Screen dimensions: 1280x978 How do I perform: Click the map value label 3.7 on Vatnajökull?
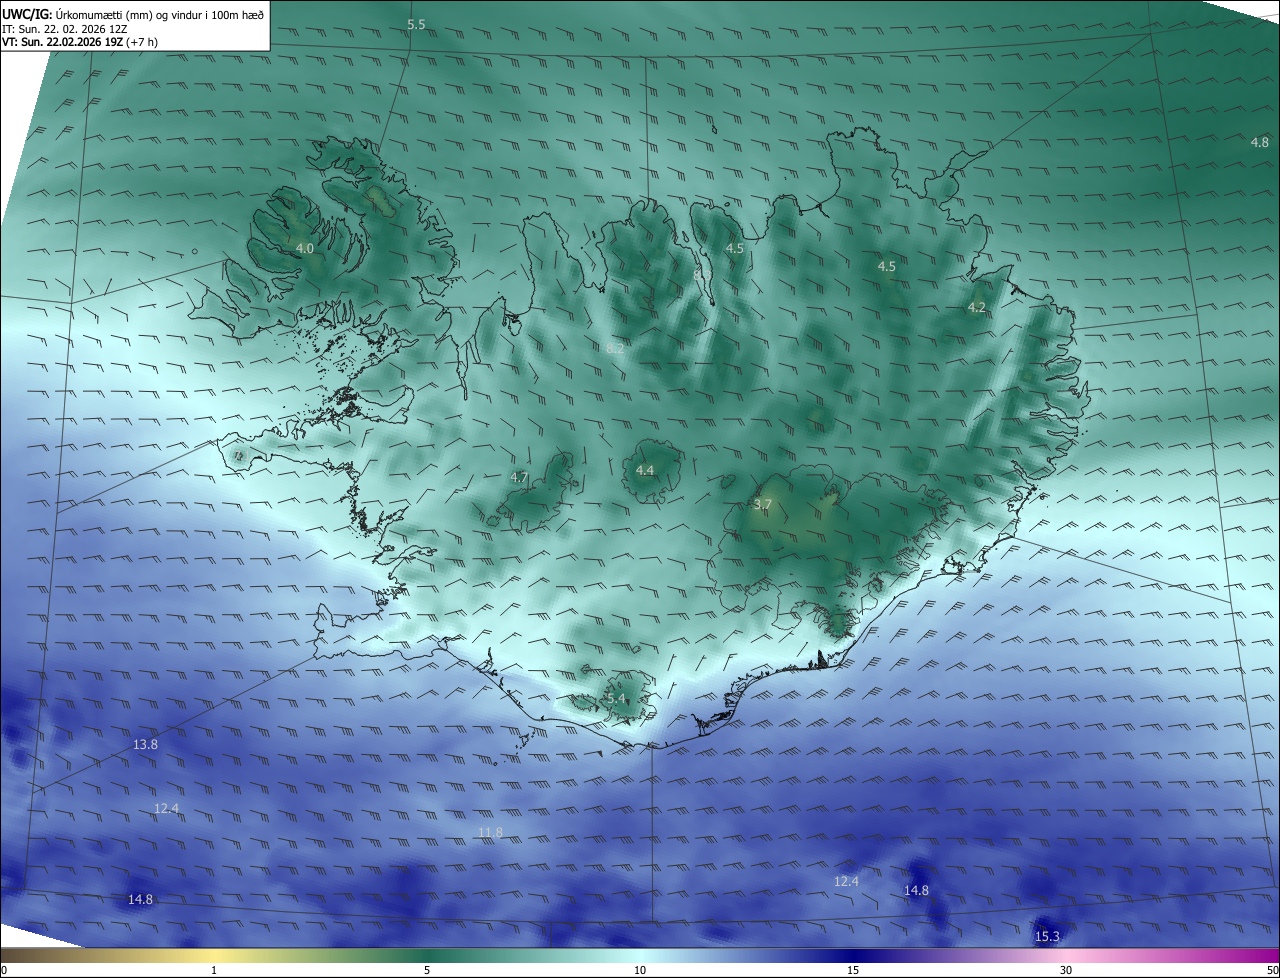coord(763,505)
